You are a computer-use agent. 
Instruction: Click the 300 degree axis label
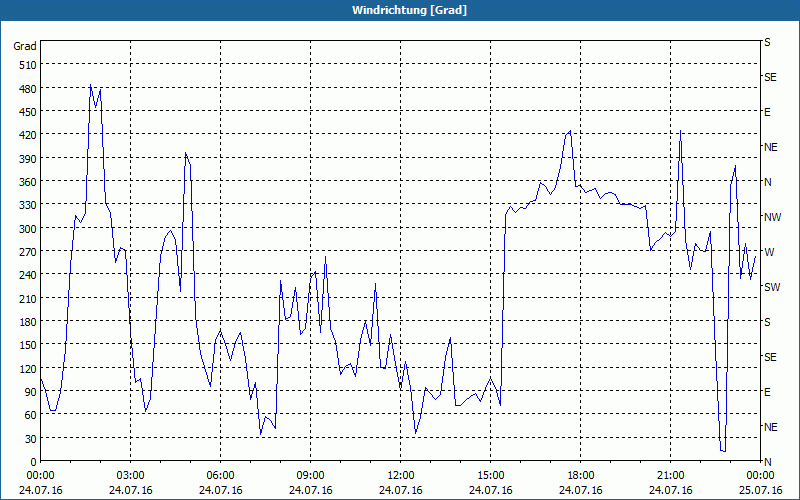pyautogui.click(x=28, y=229)
